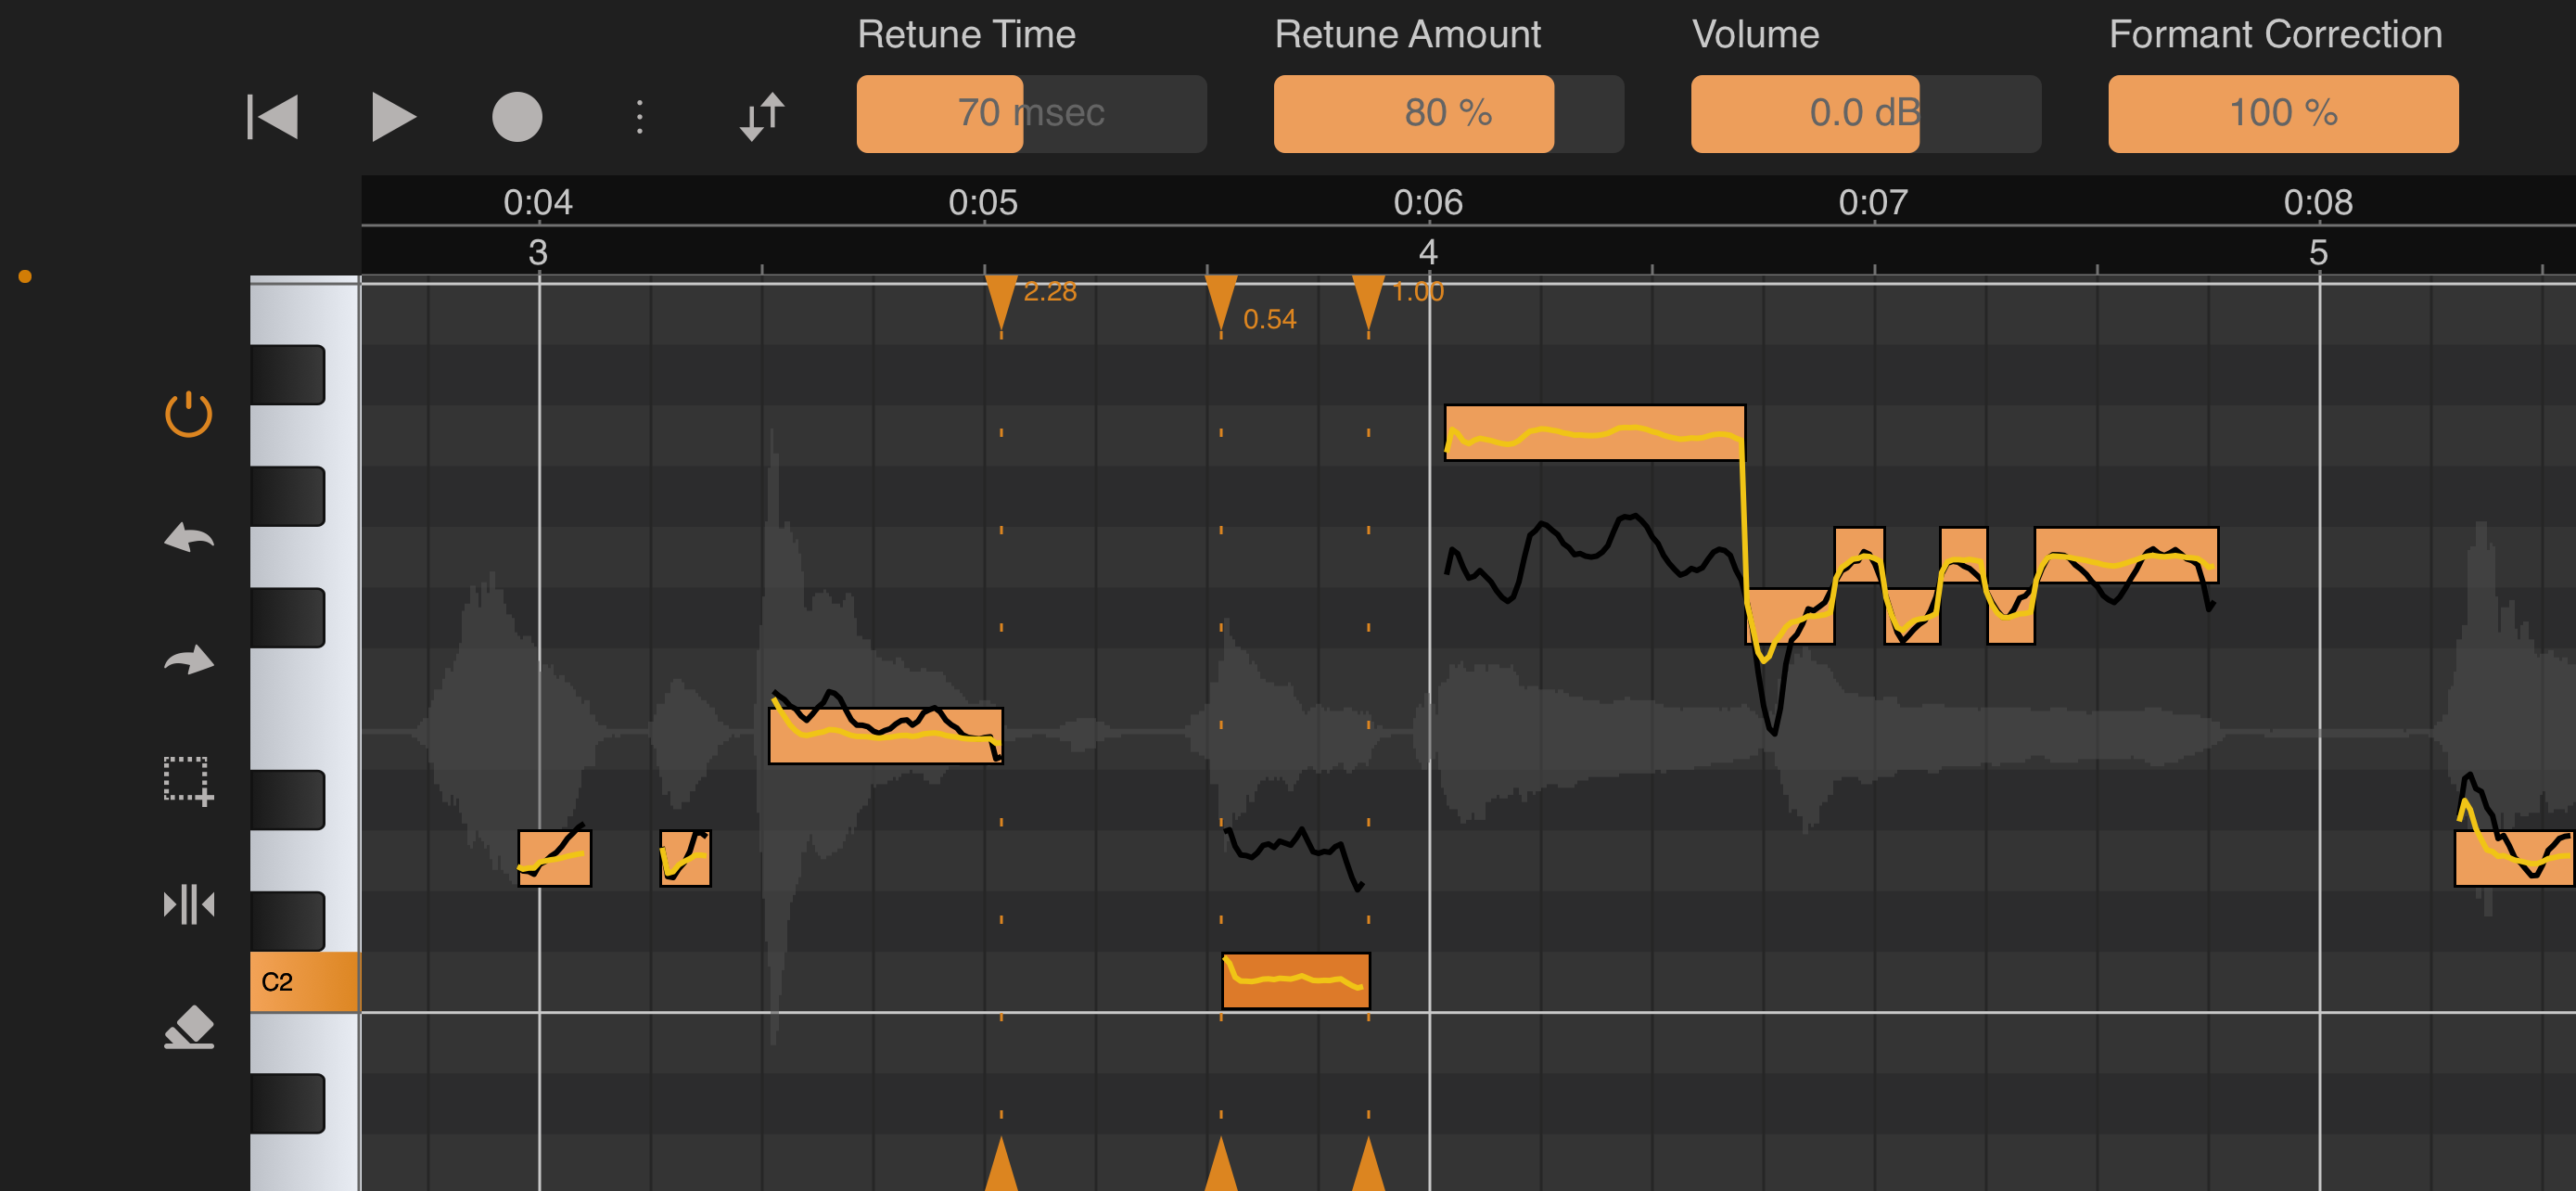Click the Formant Correction 100 % slider
This screenshot has height=1191, width=2576.
click(2283, 113)
